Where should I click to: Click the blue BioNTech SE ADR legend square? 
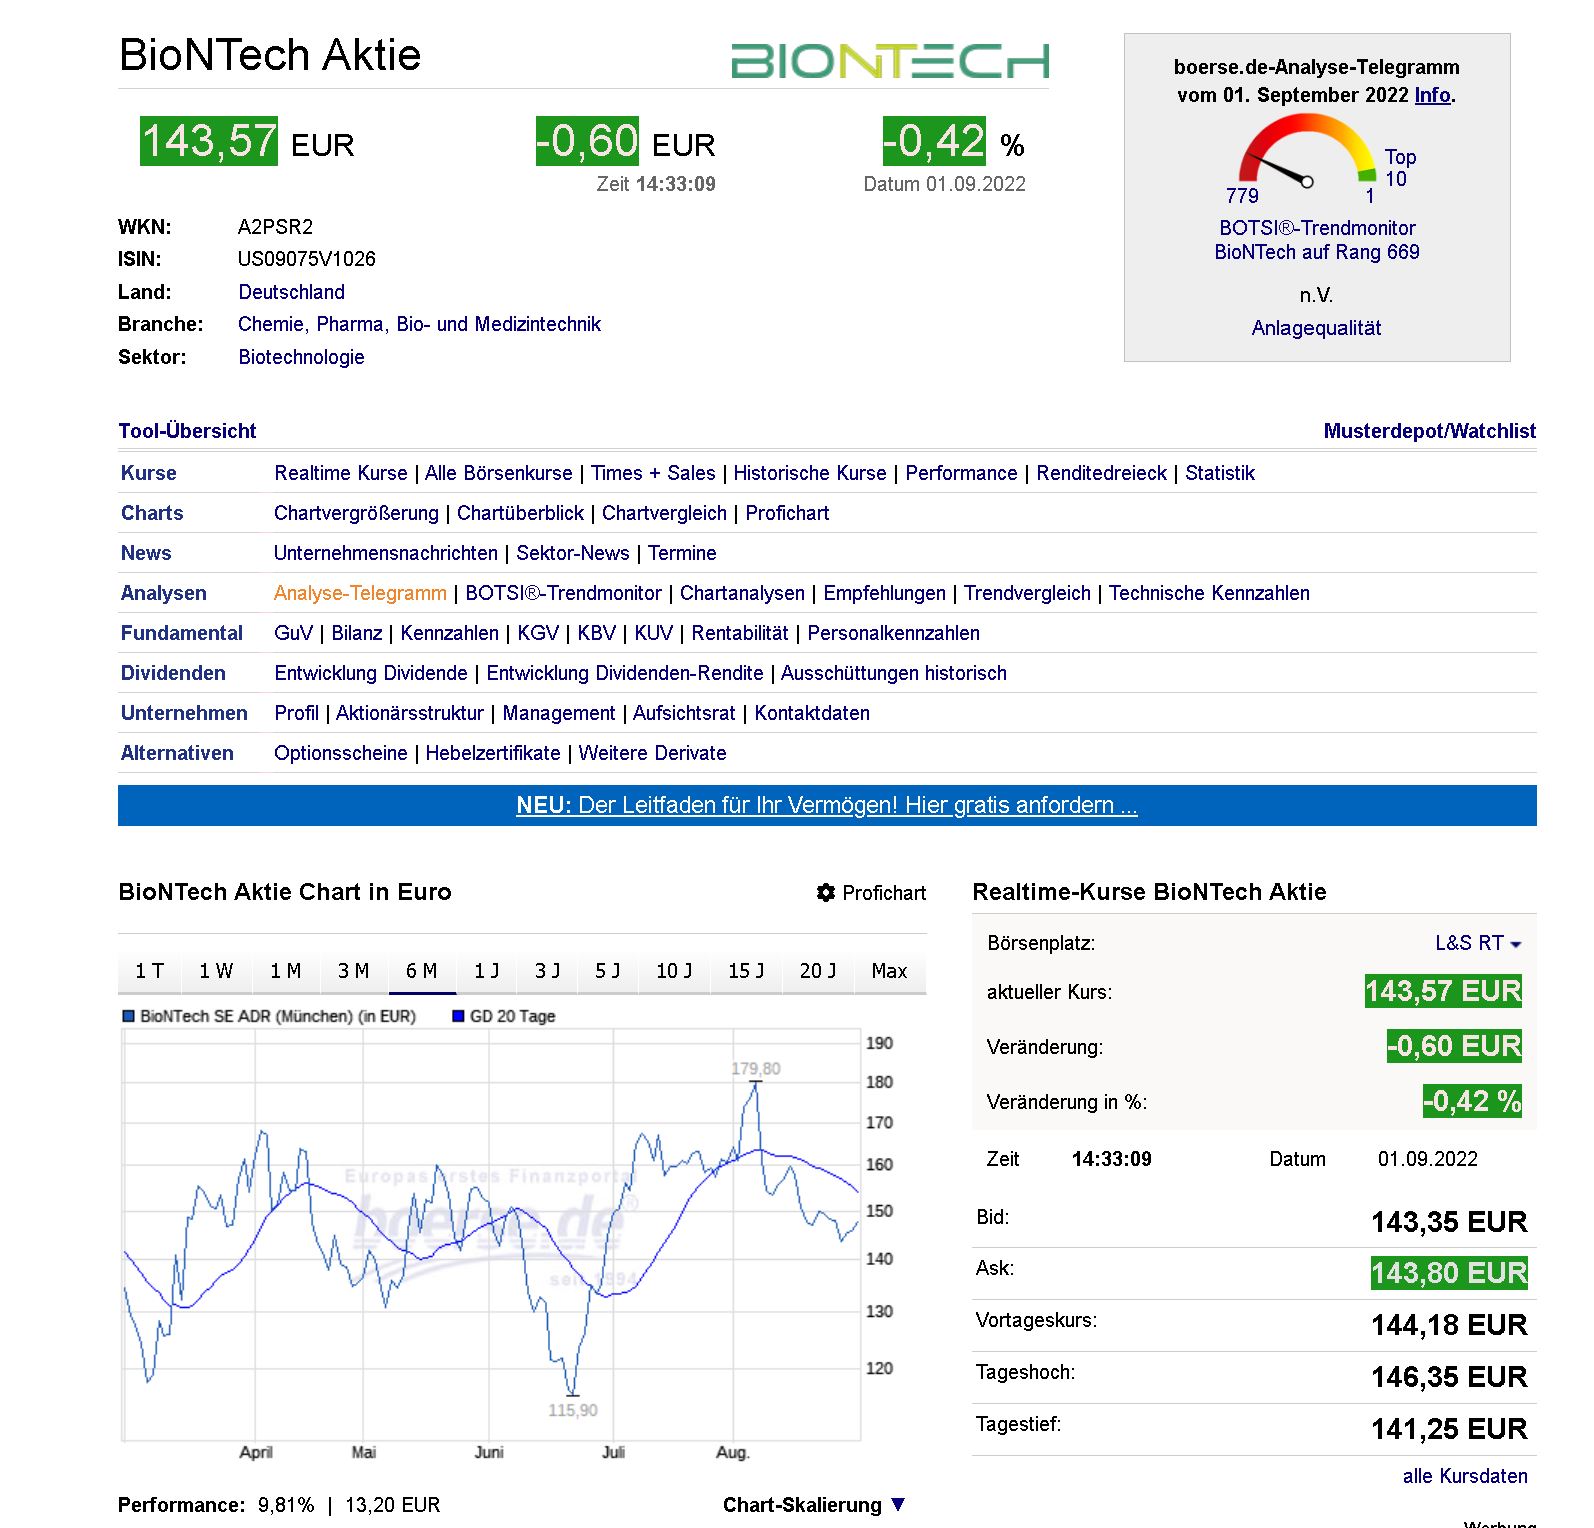128,1016
